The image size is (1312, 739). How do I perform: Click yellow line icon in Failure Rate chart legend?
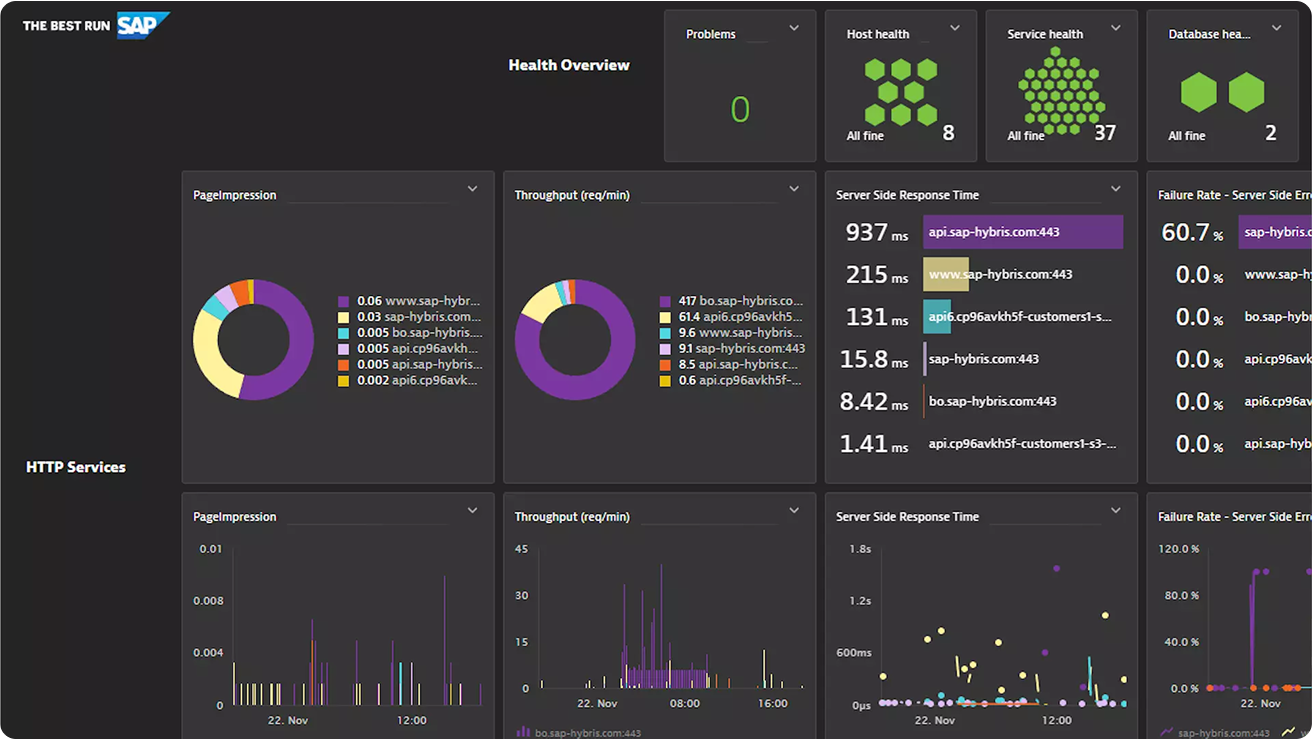point(1290,732)
